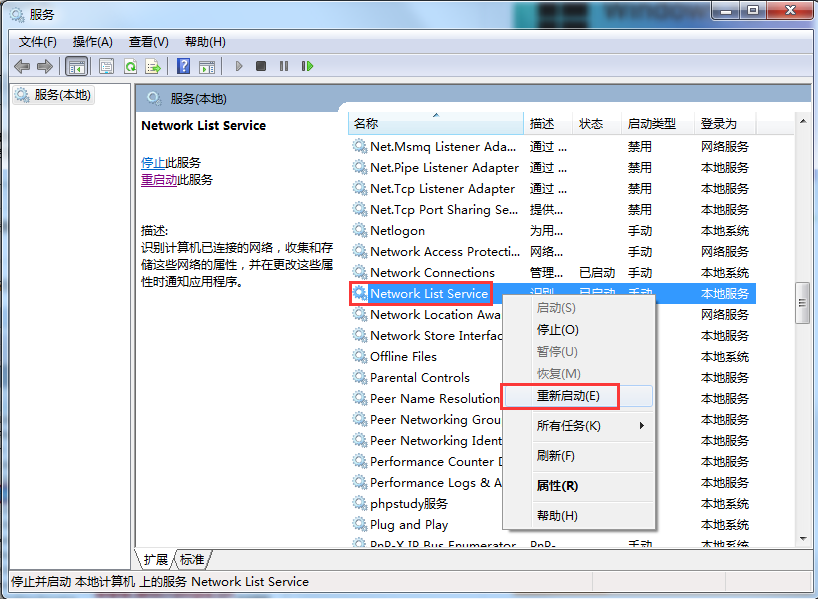Screen dimensions: 818x599
Task: Click the 停止 service link
Action: click(153, 162)
